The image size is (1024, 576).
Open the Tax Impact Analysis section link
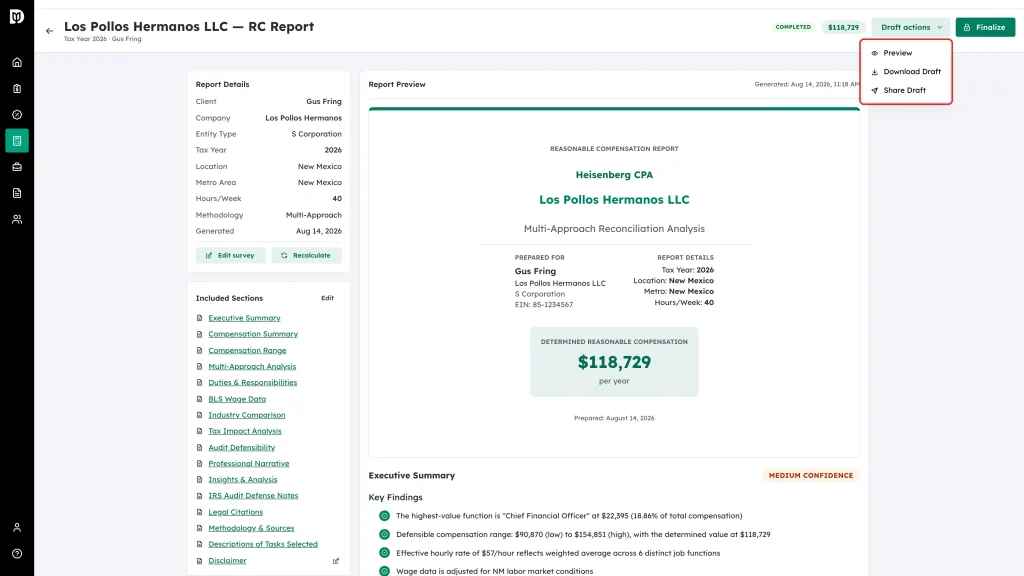click(x=245, y=431)
